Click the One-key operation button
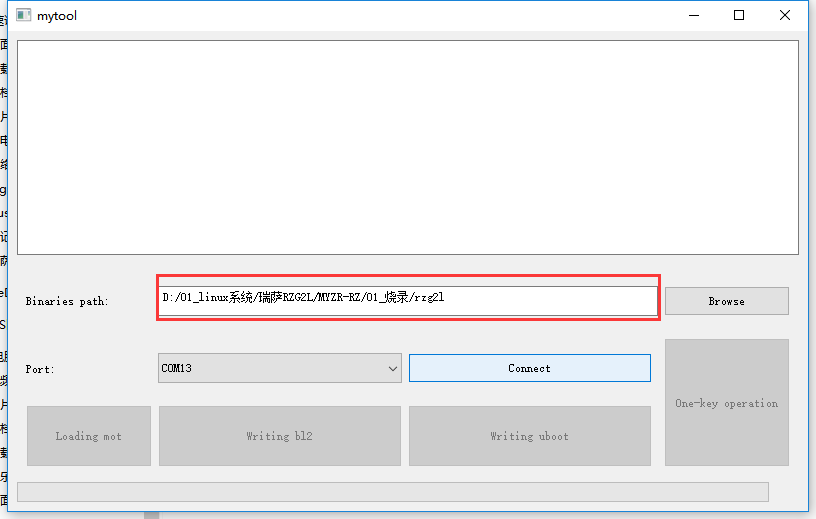The image size is (816, 519). click(x=726, y=402)
